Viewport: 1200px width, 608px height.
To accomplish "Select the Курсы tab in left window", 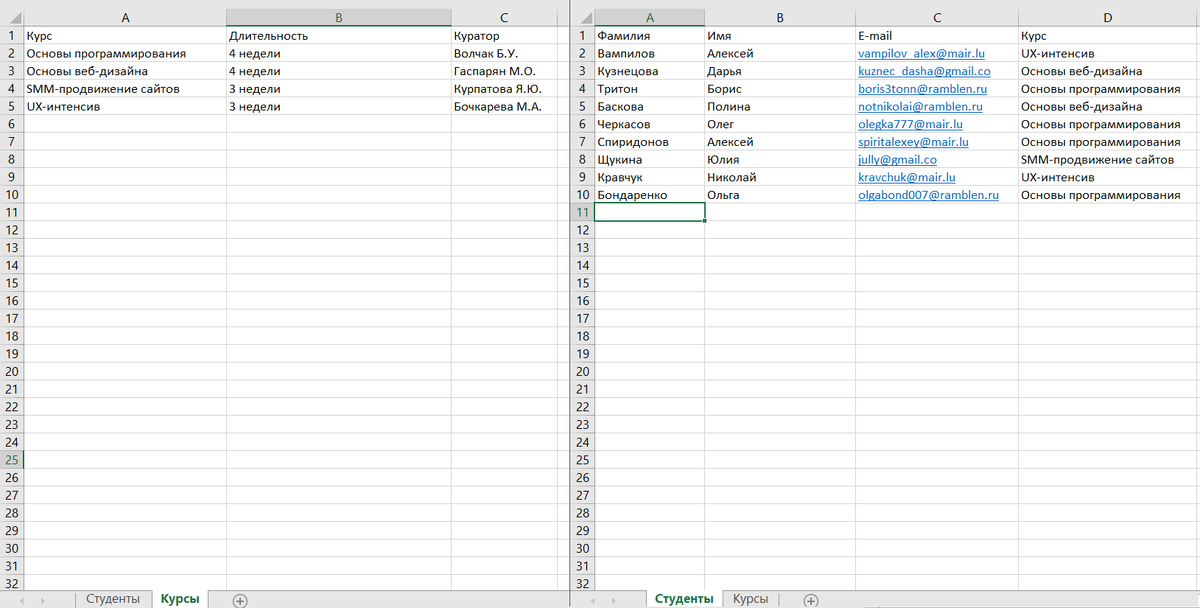I will pos(180,599).
